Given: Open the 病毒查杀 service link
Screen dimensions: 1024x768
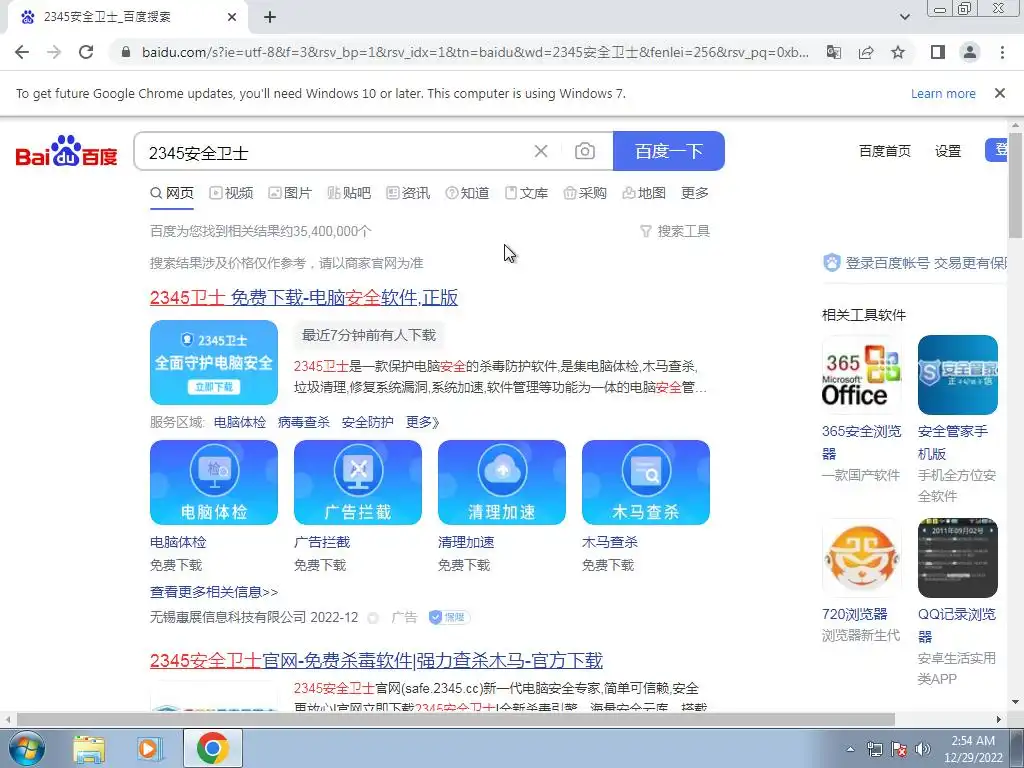Looking at the screenshot, I should [304, 423].
